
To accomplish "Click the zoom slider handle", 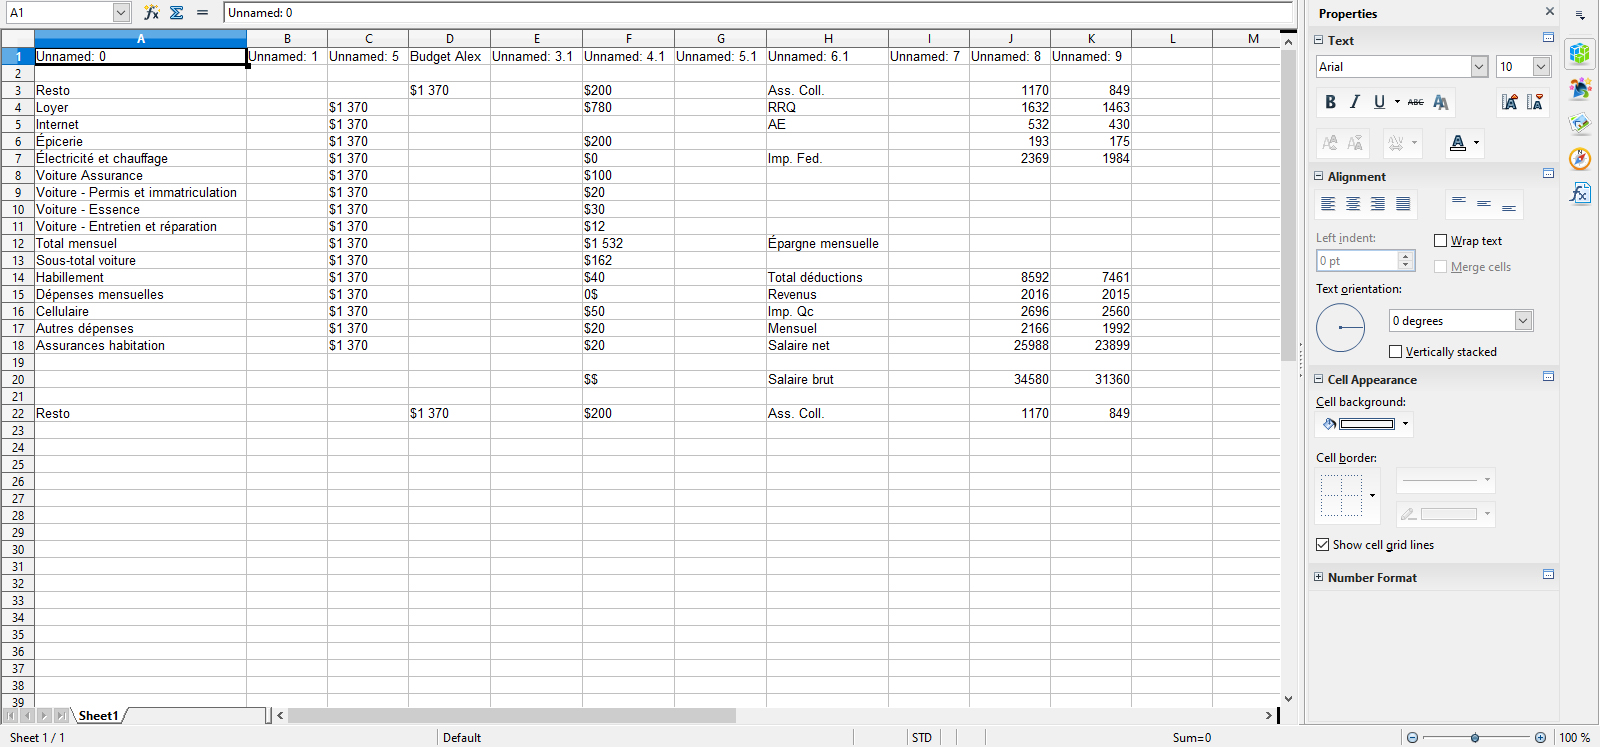I will (1475, 738).
